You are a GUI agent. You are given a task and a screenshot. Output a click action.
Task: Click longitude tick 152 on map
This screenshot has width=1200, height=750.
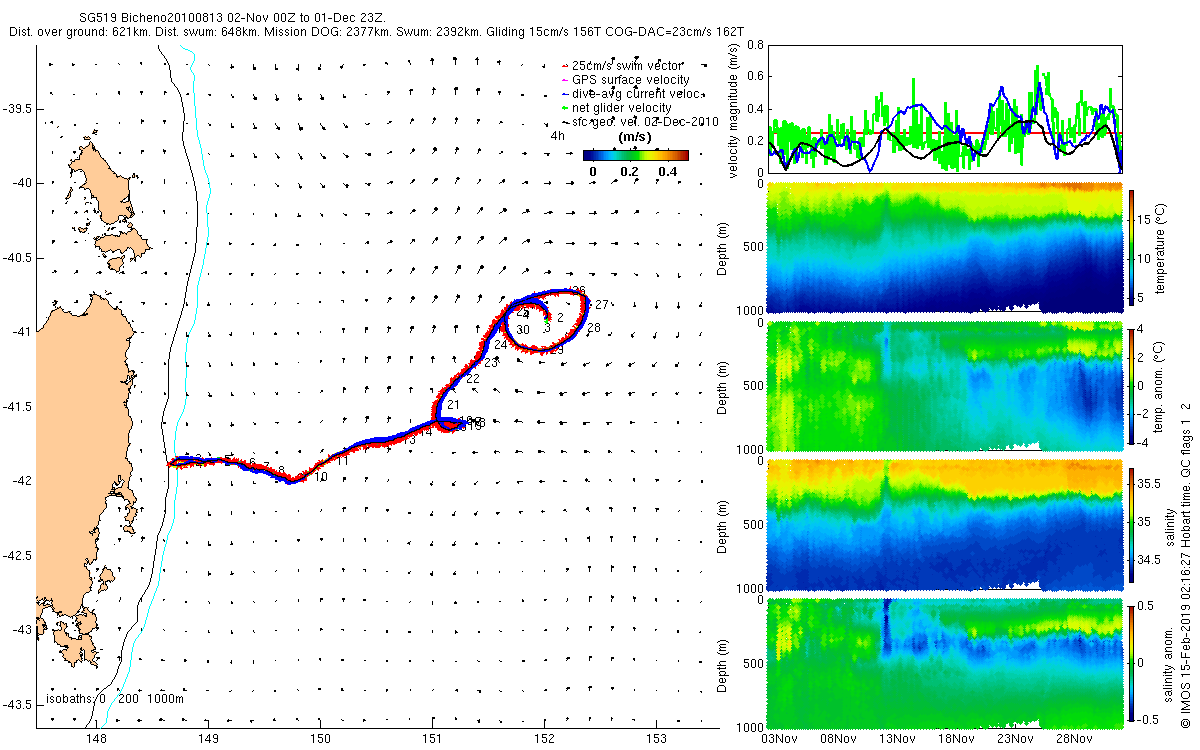tap(543, 740)
